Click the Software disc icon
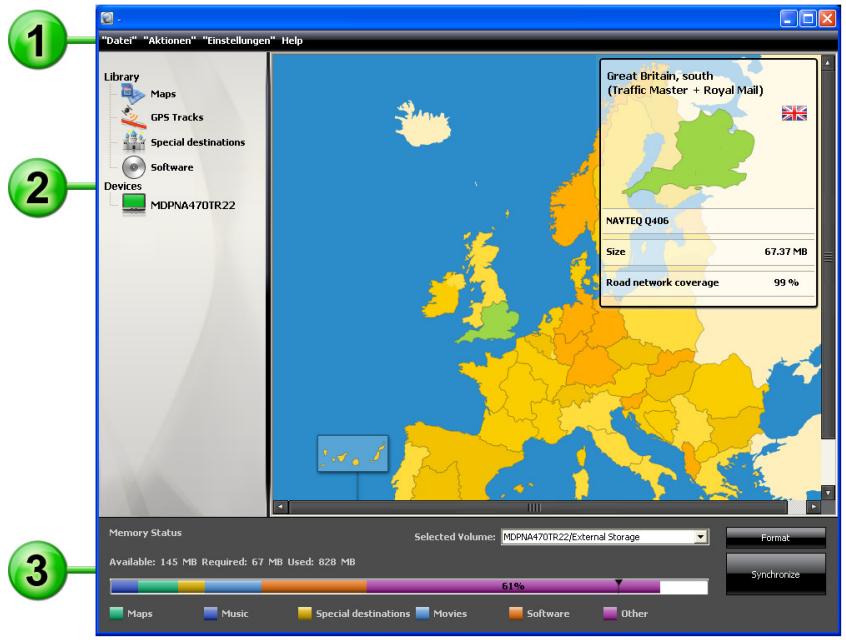The height and width of the screenshot is (640, 846). [x=133, y=167]
